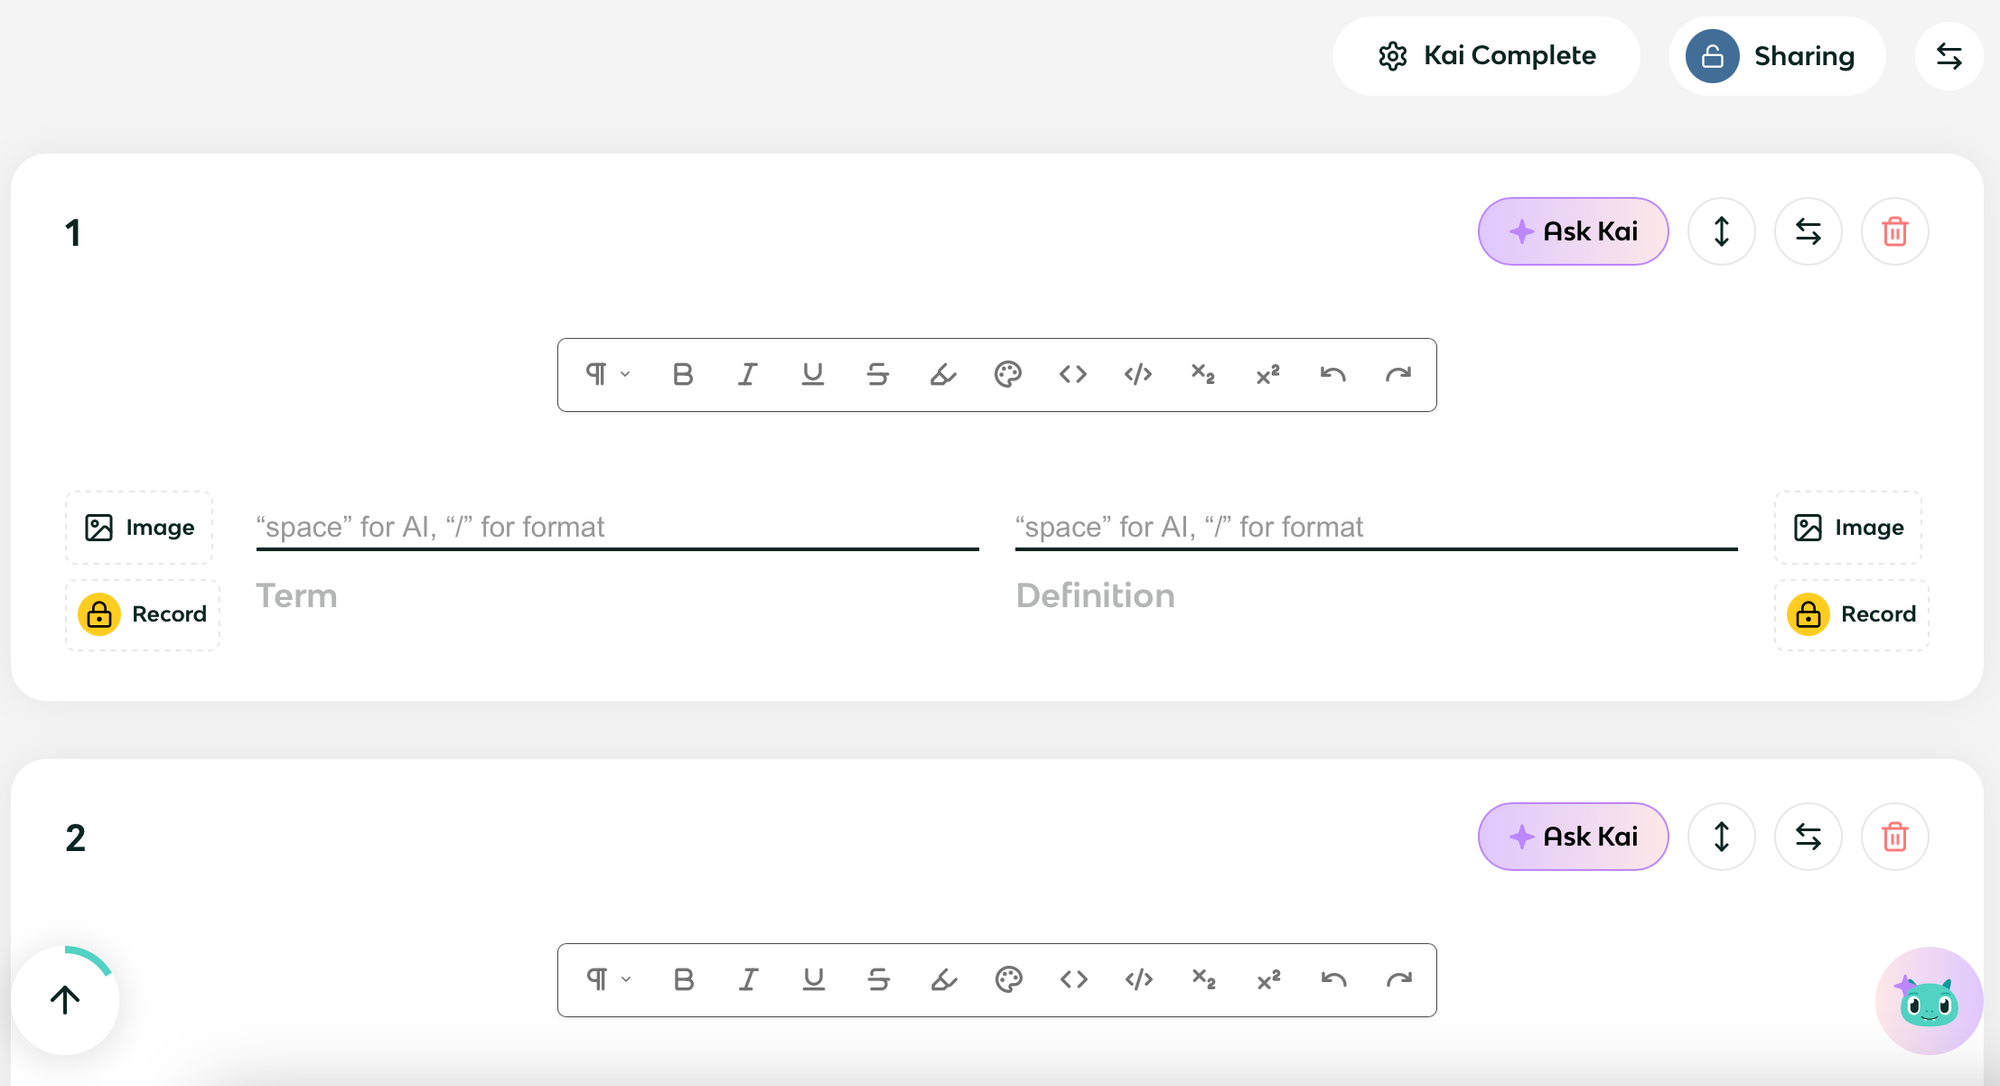Toggle bold formatting in card 1 toolbar
This screenshot has height=1086, width=2000.
pyautogui.click(x=683, y=374)
